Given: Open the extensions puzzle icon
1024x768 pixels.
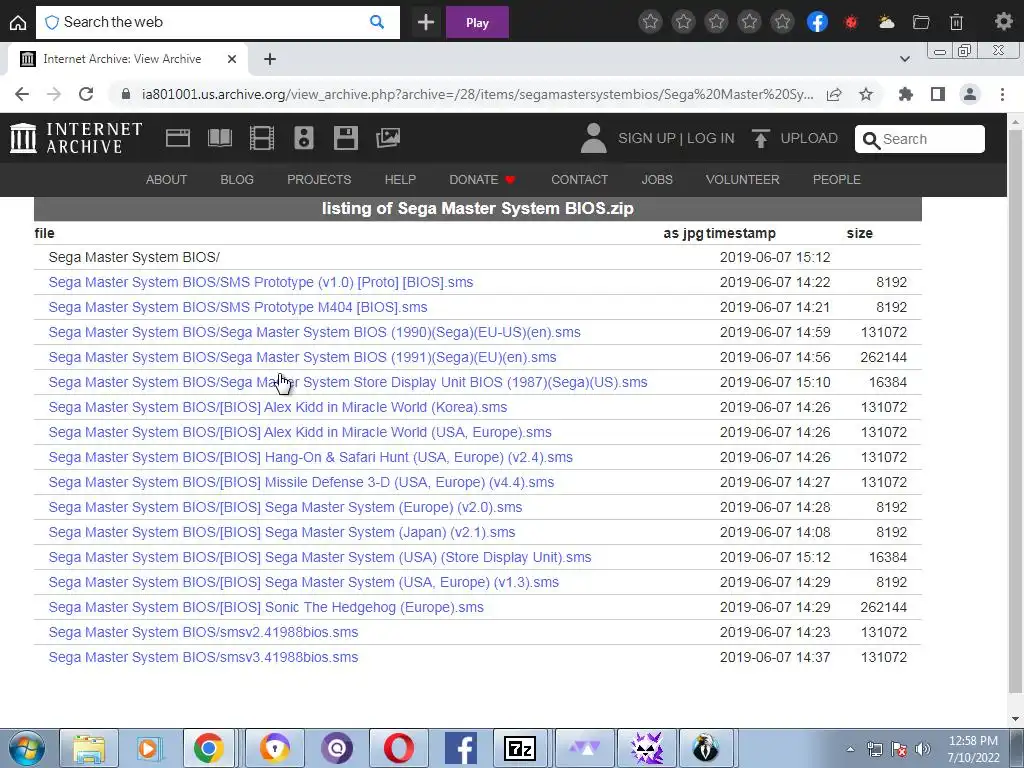Looking at the screenshot, I should [x=906, y=94].
